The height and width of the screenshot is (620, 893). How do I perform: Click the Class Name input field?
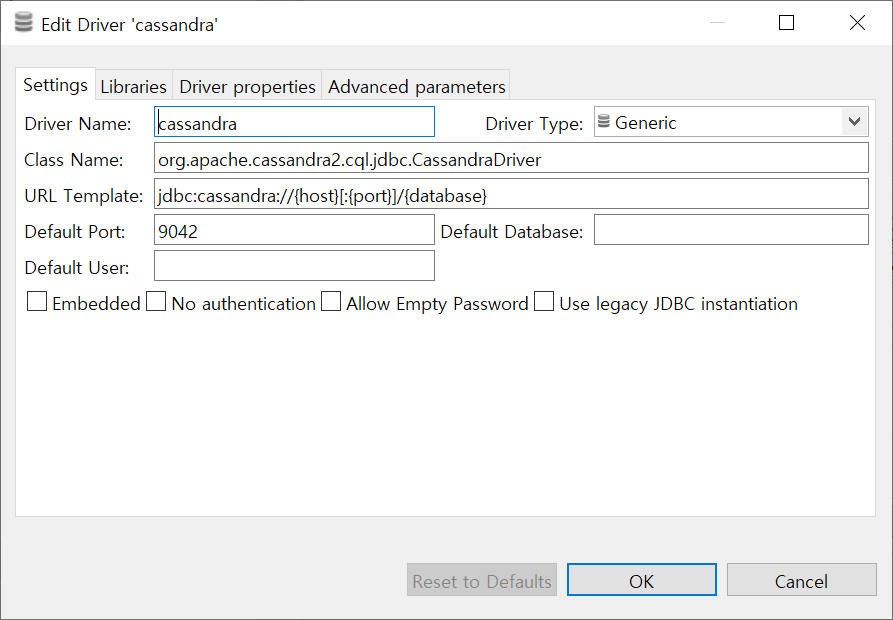[x=511, y=158]
